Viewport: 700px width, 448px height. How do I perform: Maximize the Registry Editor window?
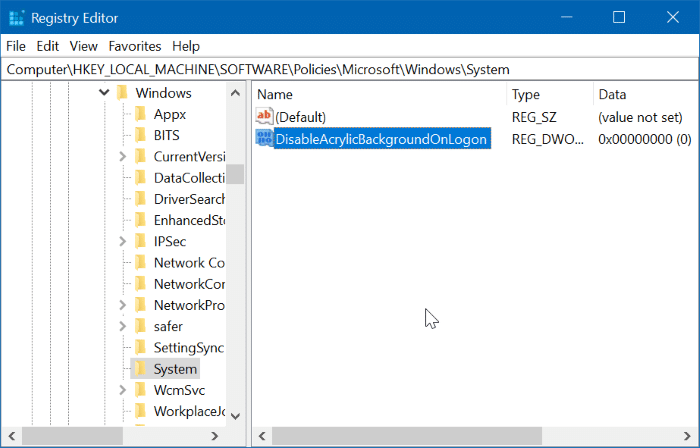pos(619,17)
